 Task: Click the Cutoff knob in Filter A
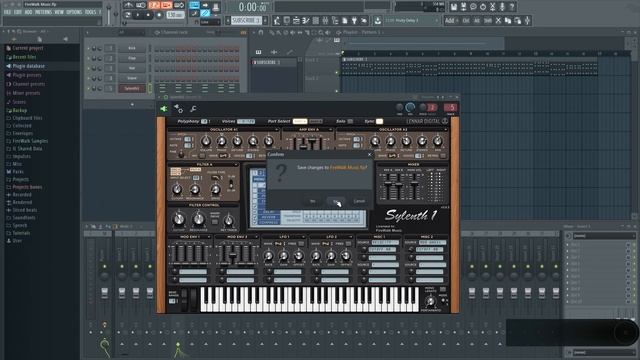[x=177, y=189]
